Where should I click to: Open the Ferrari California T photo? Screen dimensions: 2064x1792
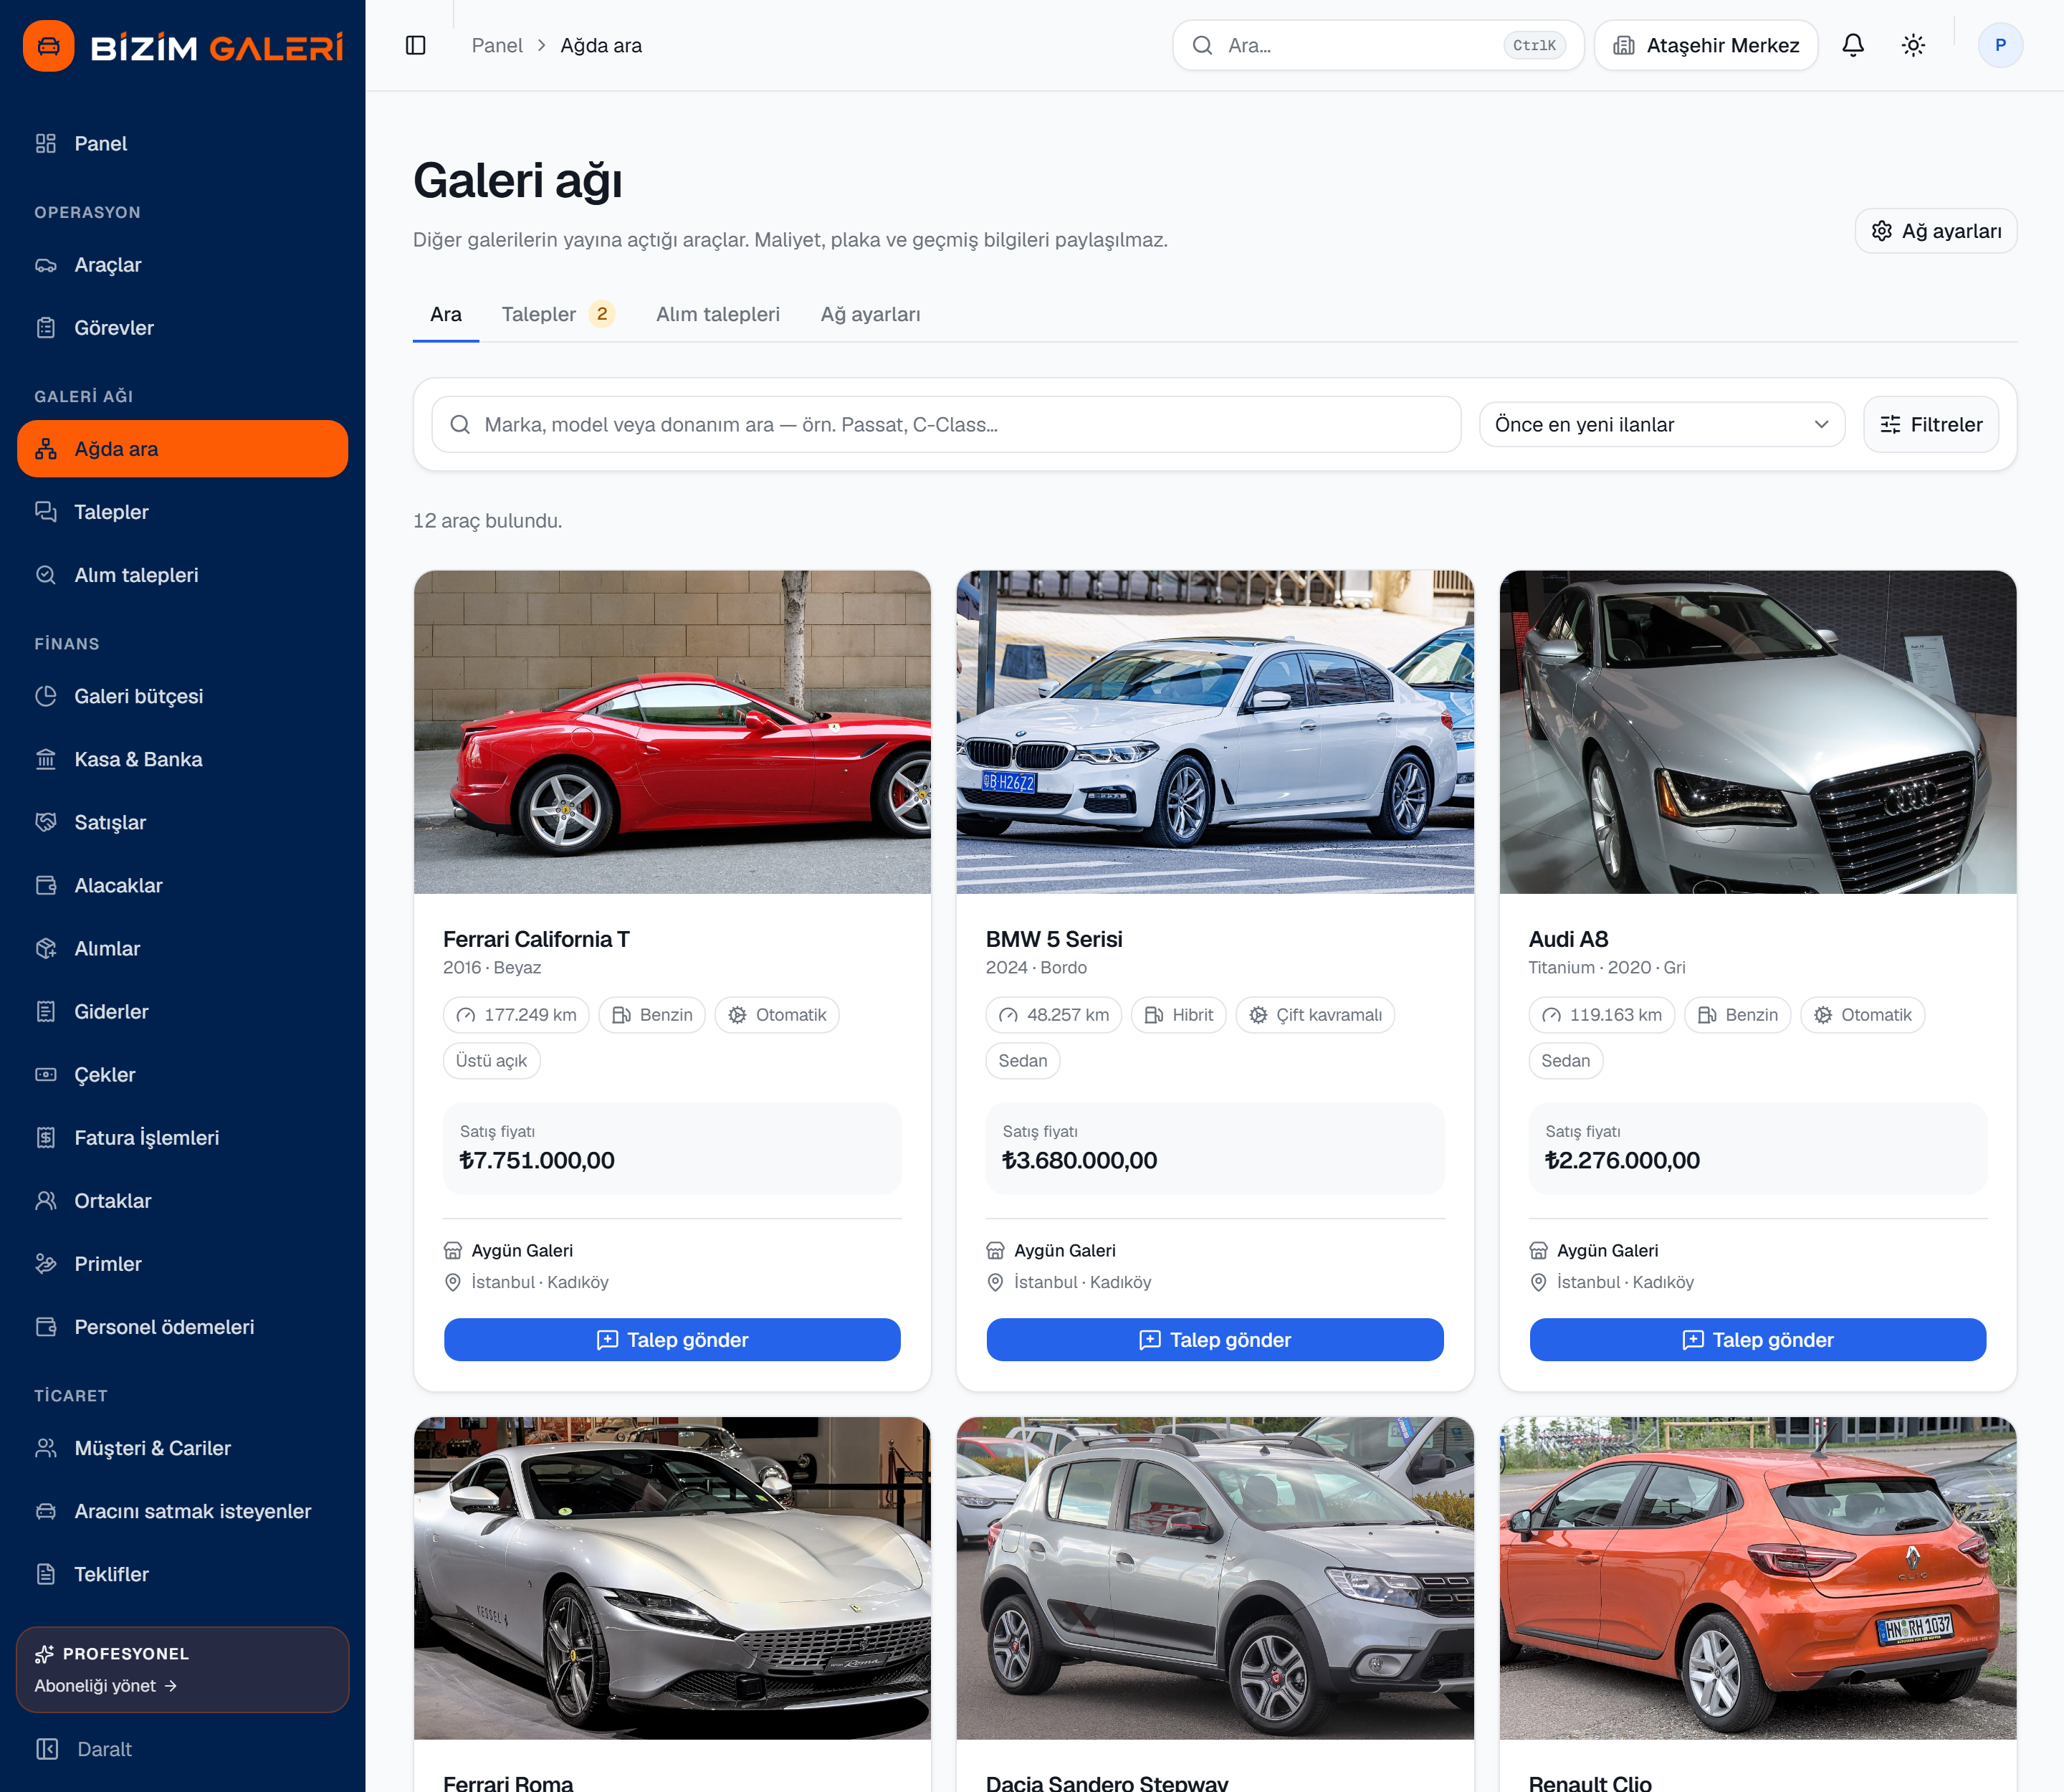(x=672, y=732)
